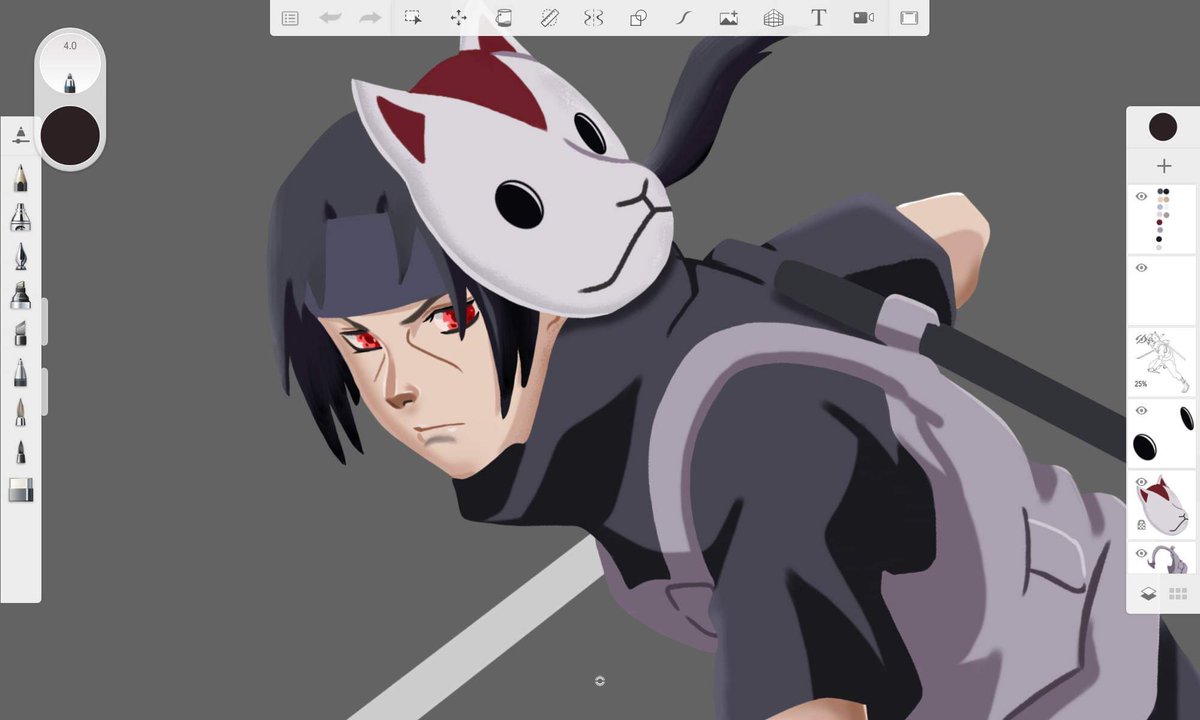
Task: Select the ink fountain pen brush
Action: [x=21, y=256]
